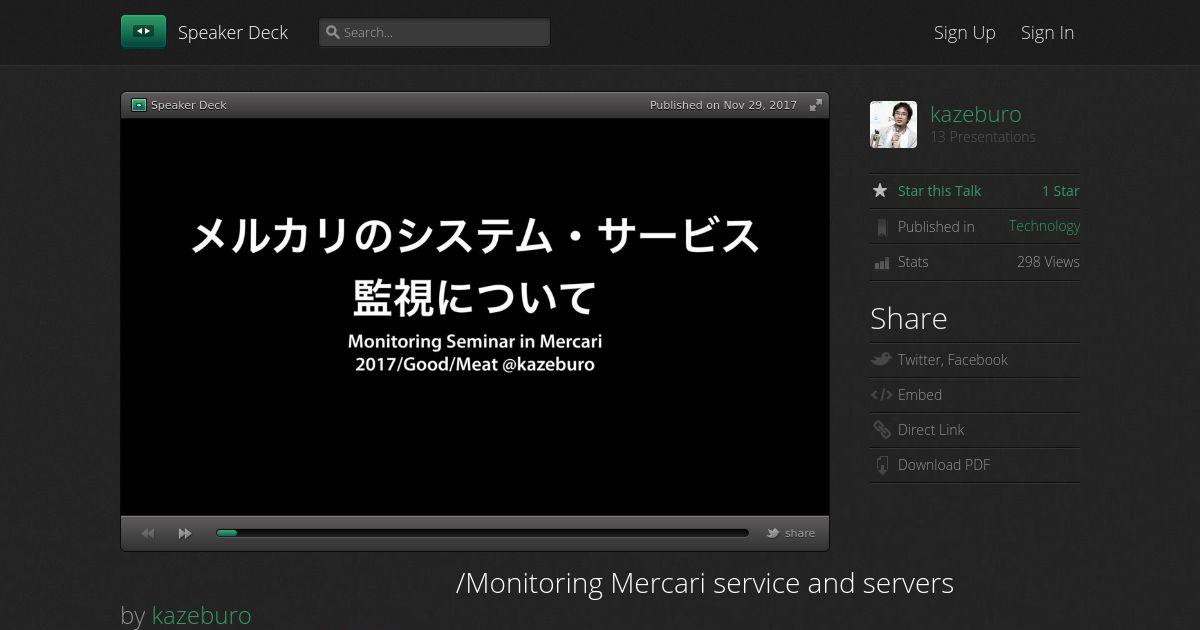Click the 'Stats' label
Image resolution: width=1200 pixels, height=630 pixels.
(x=913, y=262)
